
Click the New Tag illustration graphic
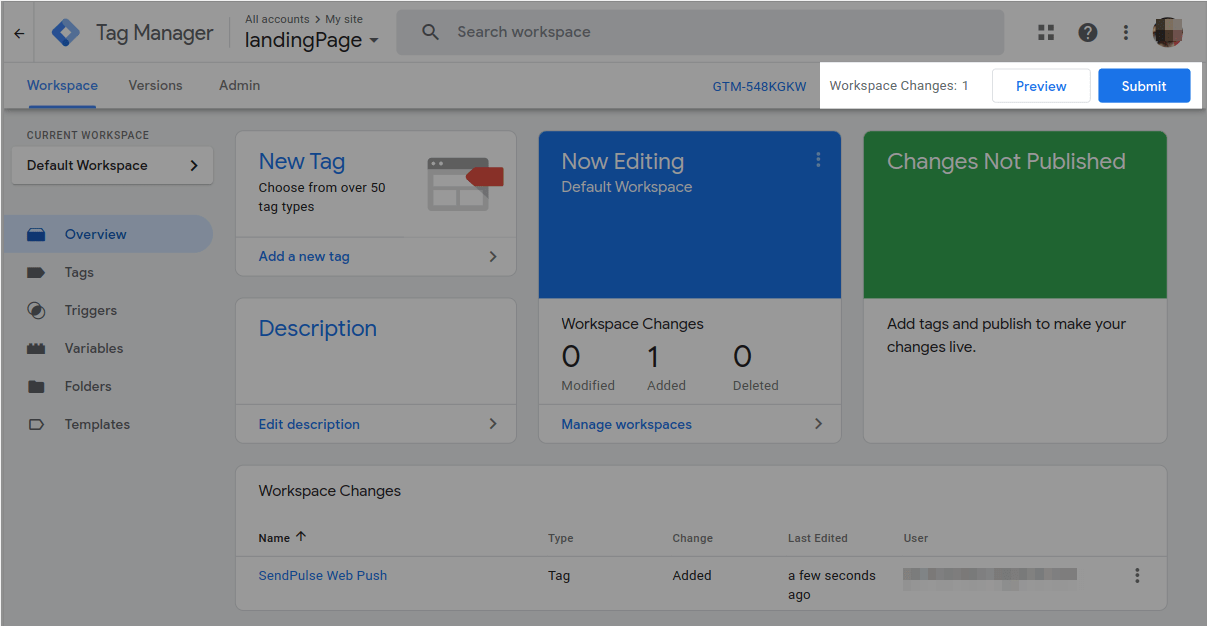click(465, 183)
